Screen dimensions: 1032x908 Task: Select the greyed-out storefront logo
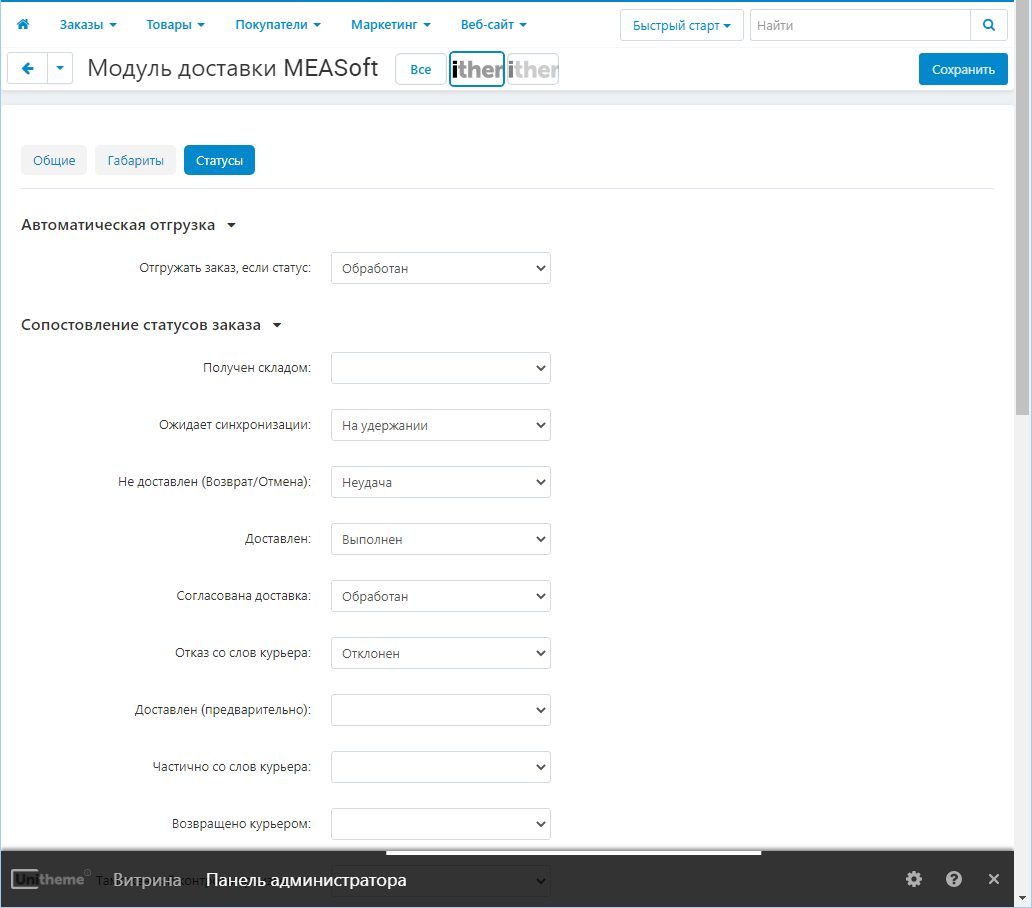tap(533, 69)
